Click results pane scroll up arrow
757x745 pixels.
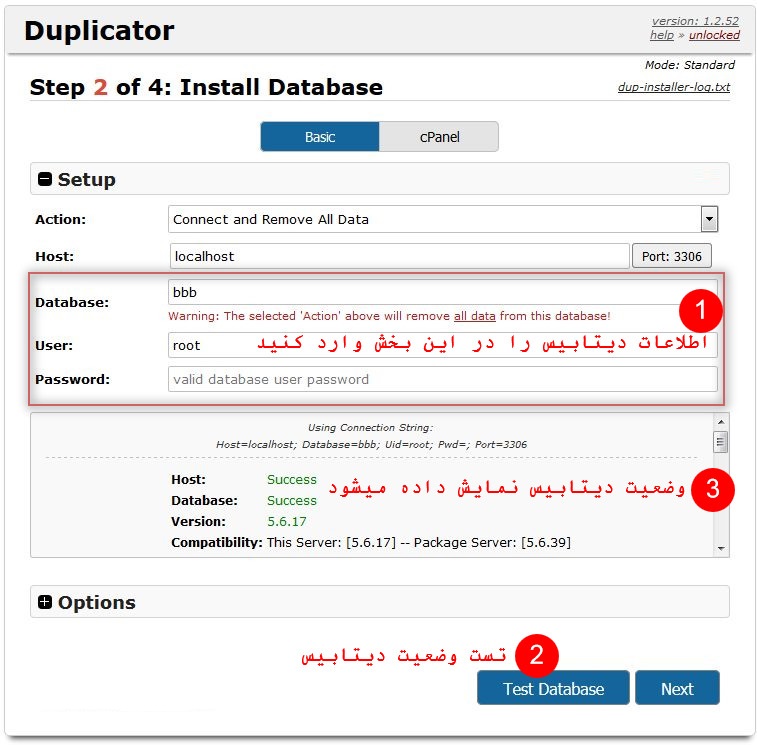tap(721, 422)
